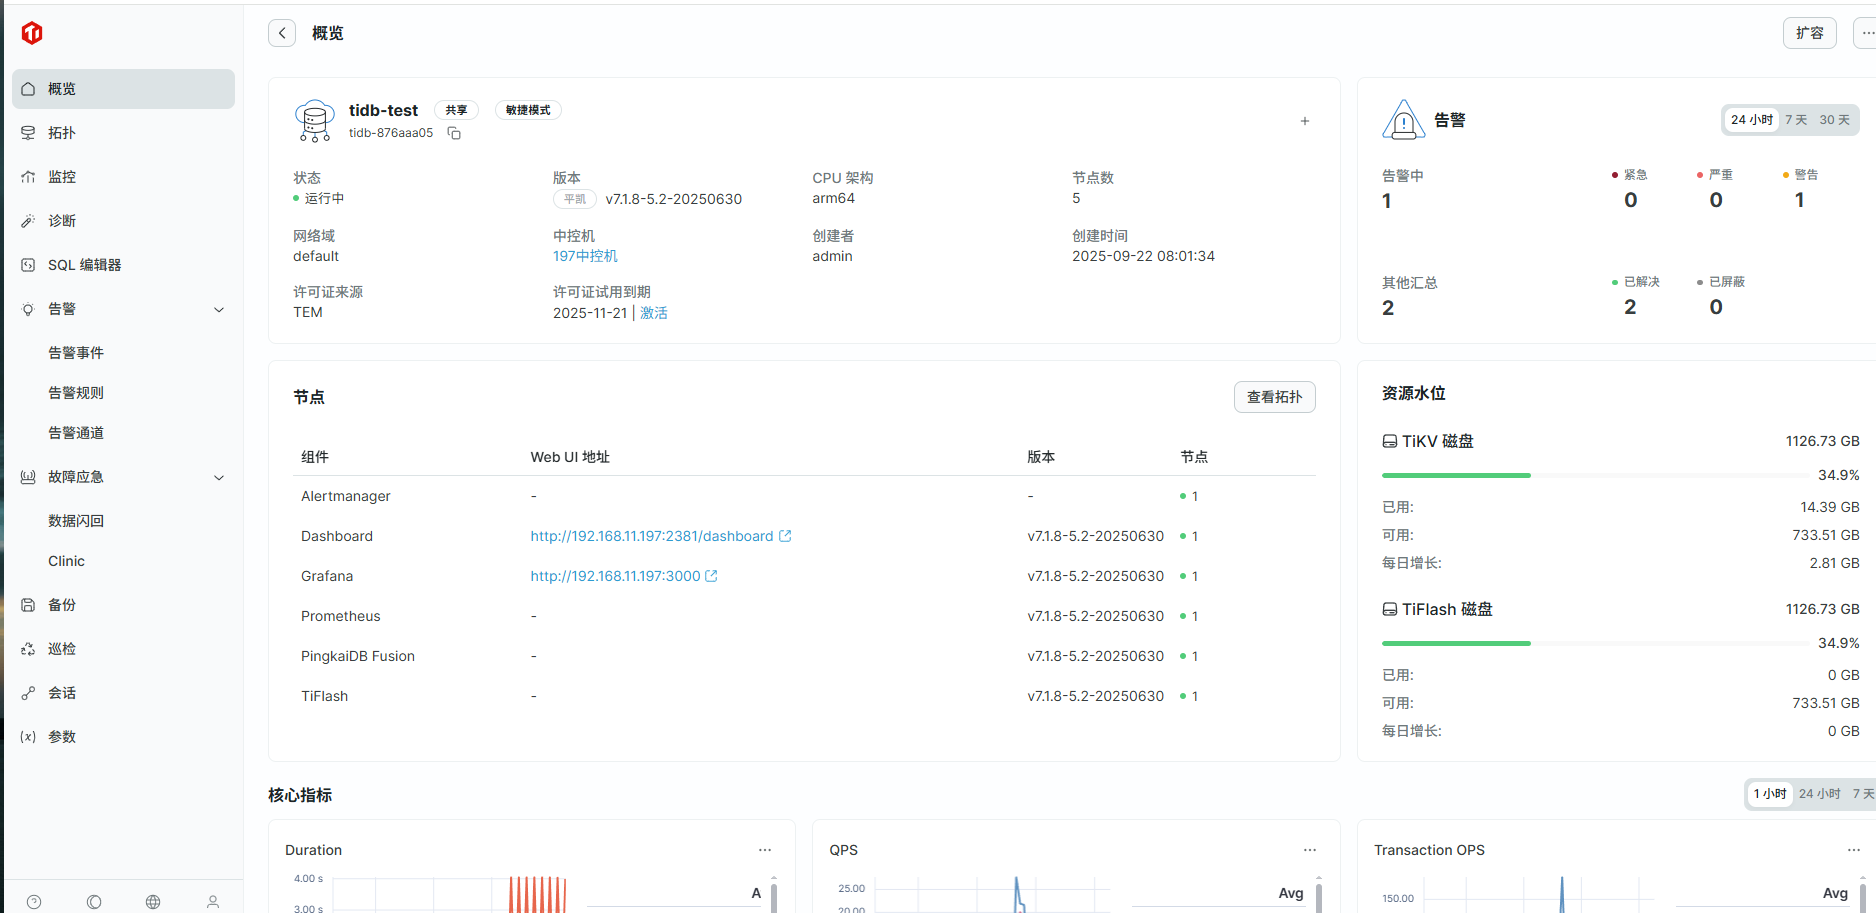1876x913 pixels.
Task: Open external link icon next to Grafana URL
Action: [711, 576]
